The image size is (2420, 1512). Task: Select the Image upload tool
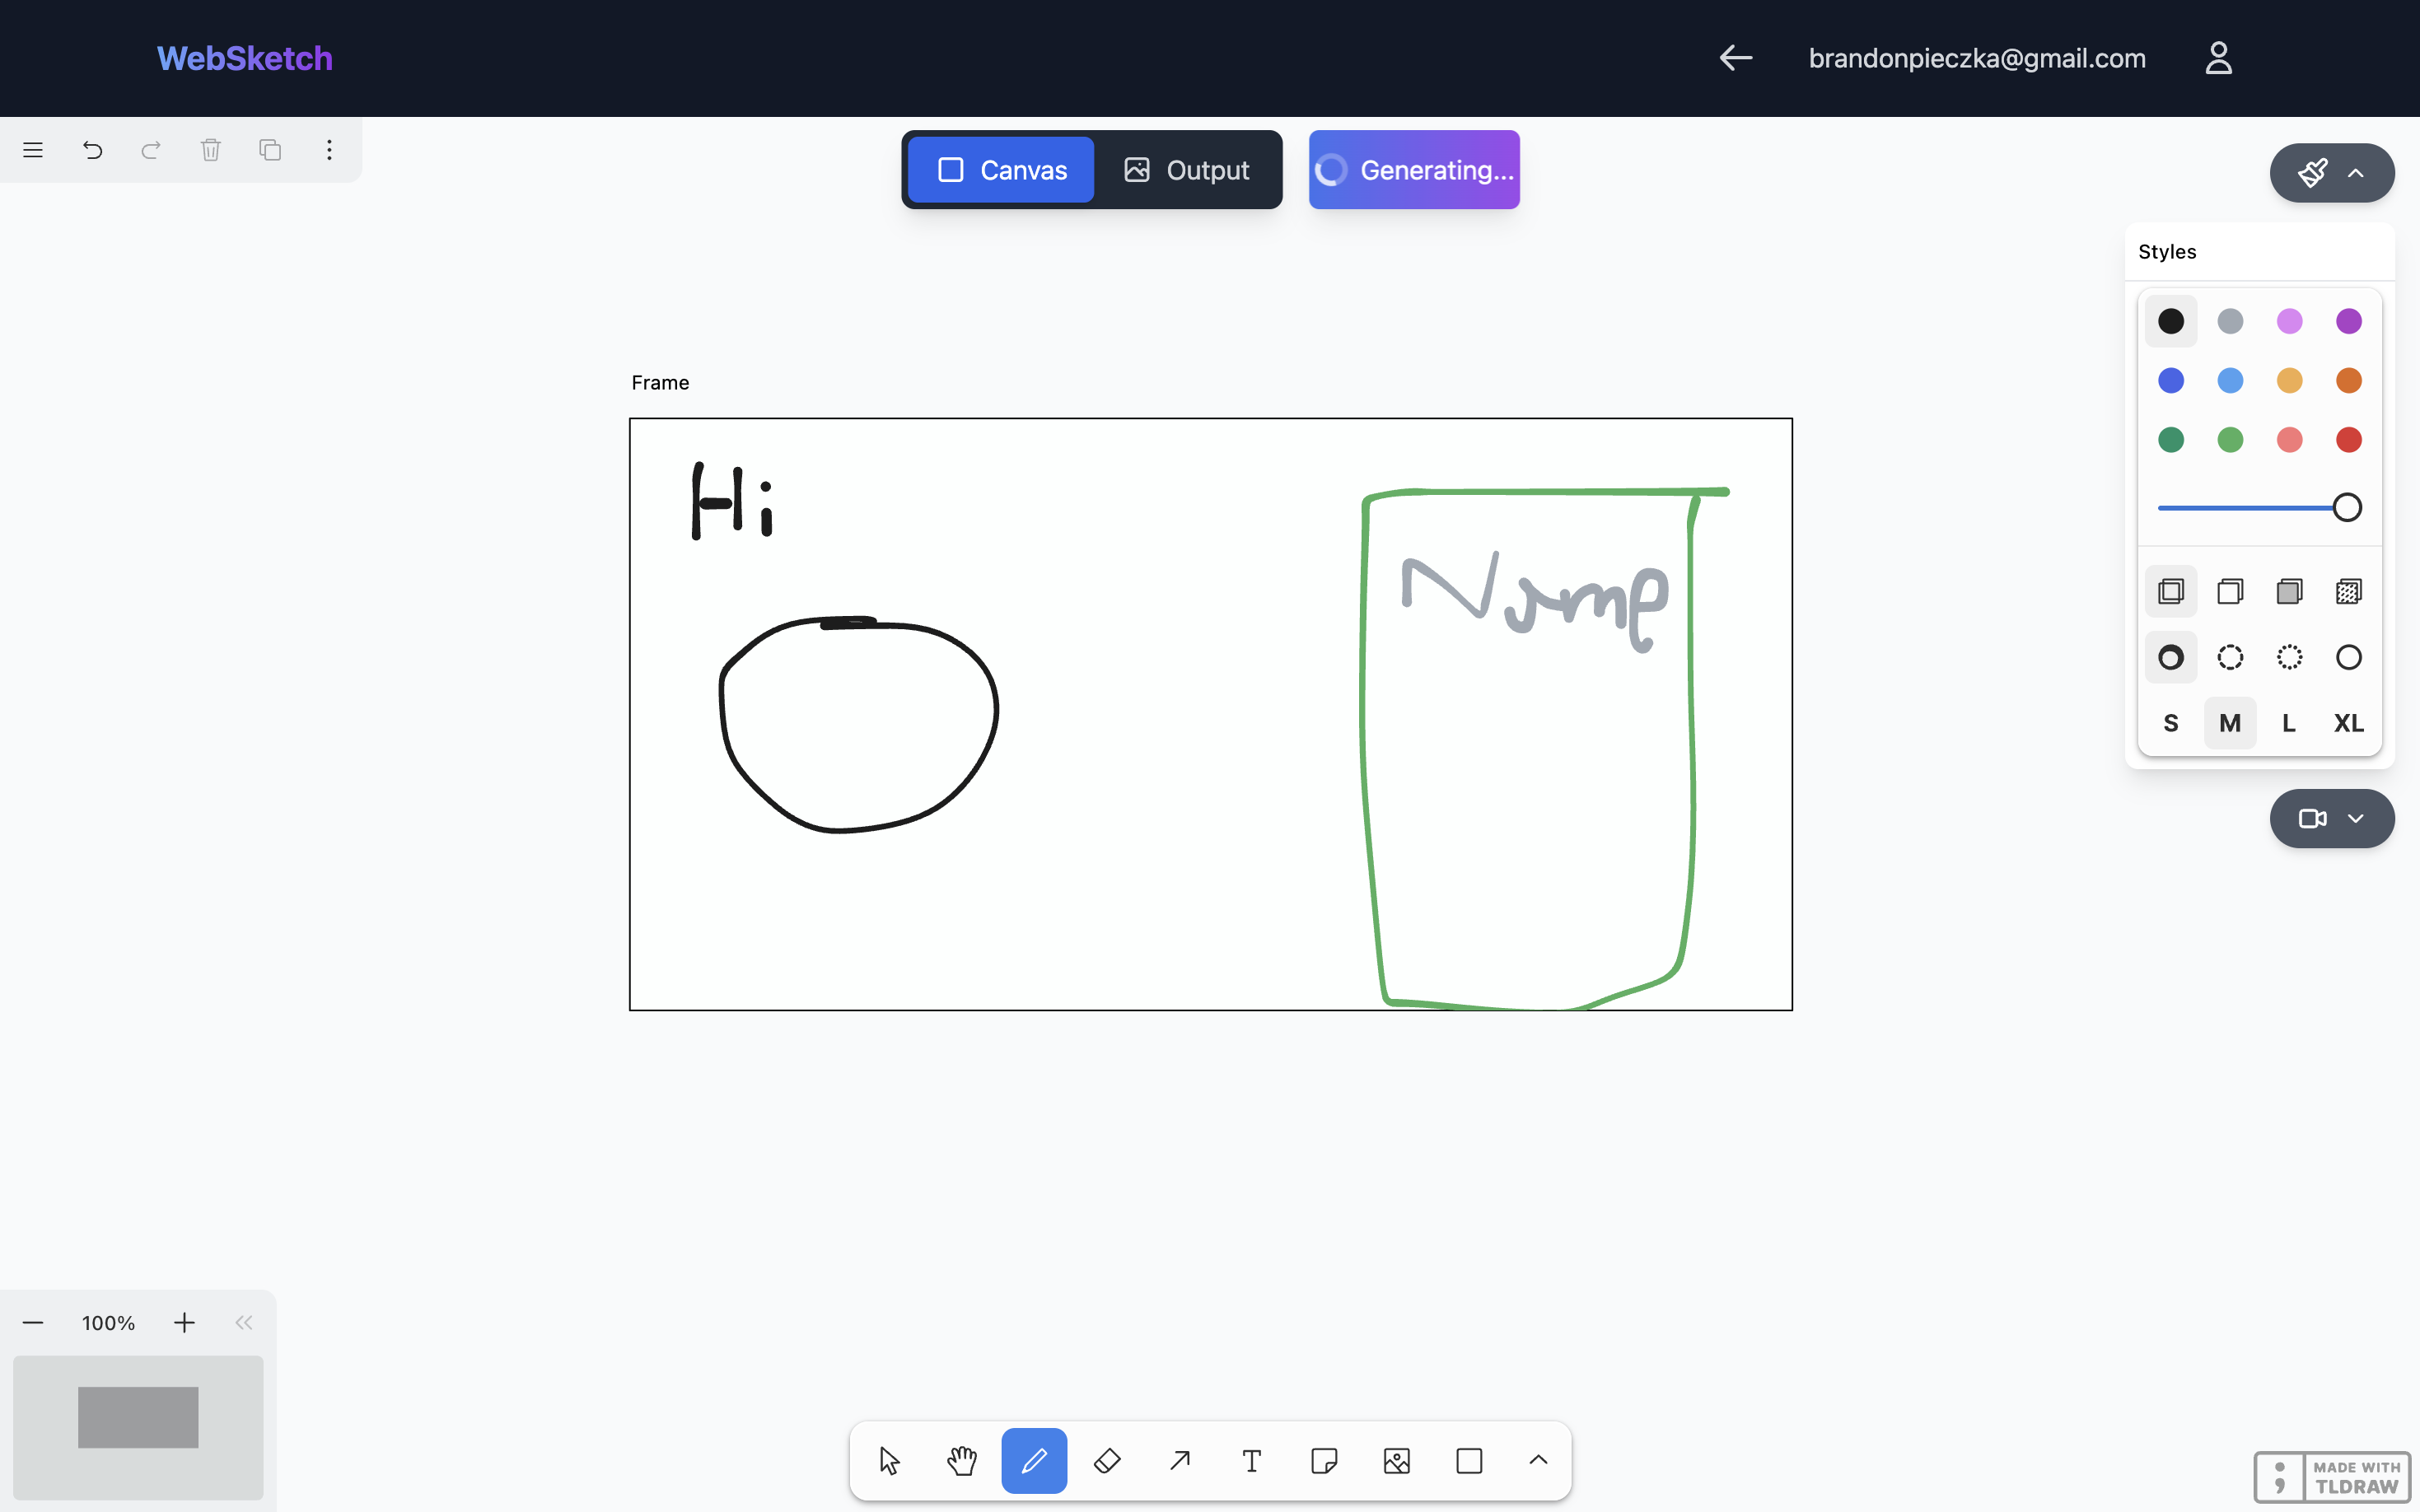(x=1396, y=1461)
